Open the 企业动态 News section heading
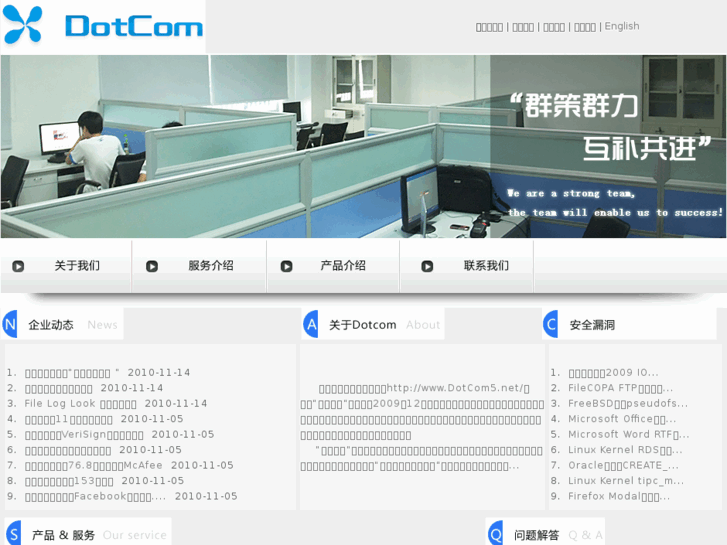This screenshot has height=545, width=727. 73,325
